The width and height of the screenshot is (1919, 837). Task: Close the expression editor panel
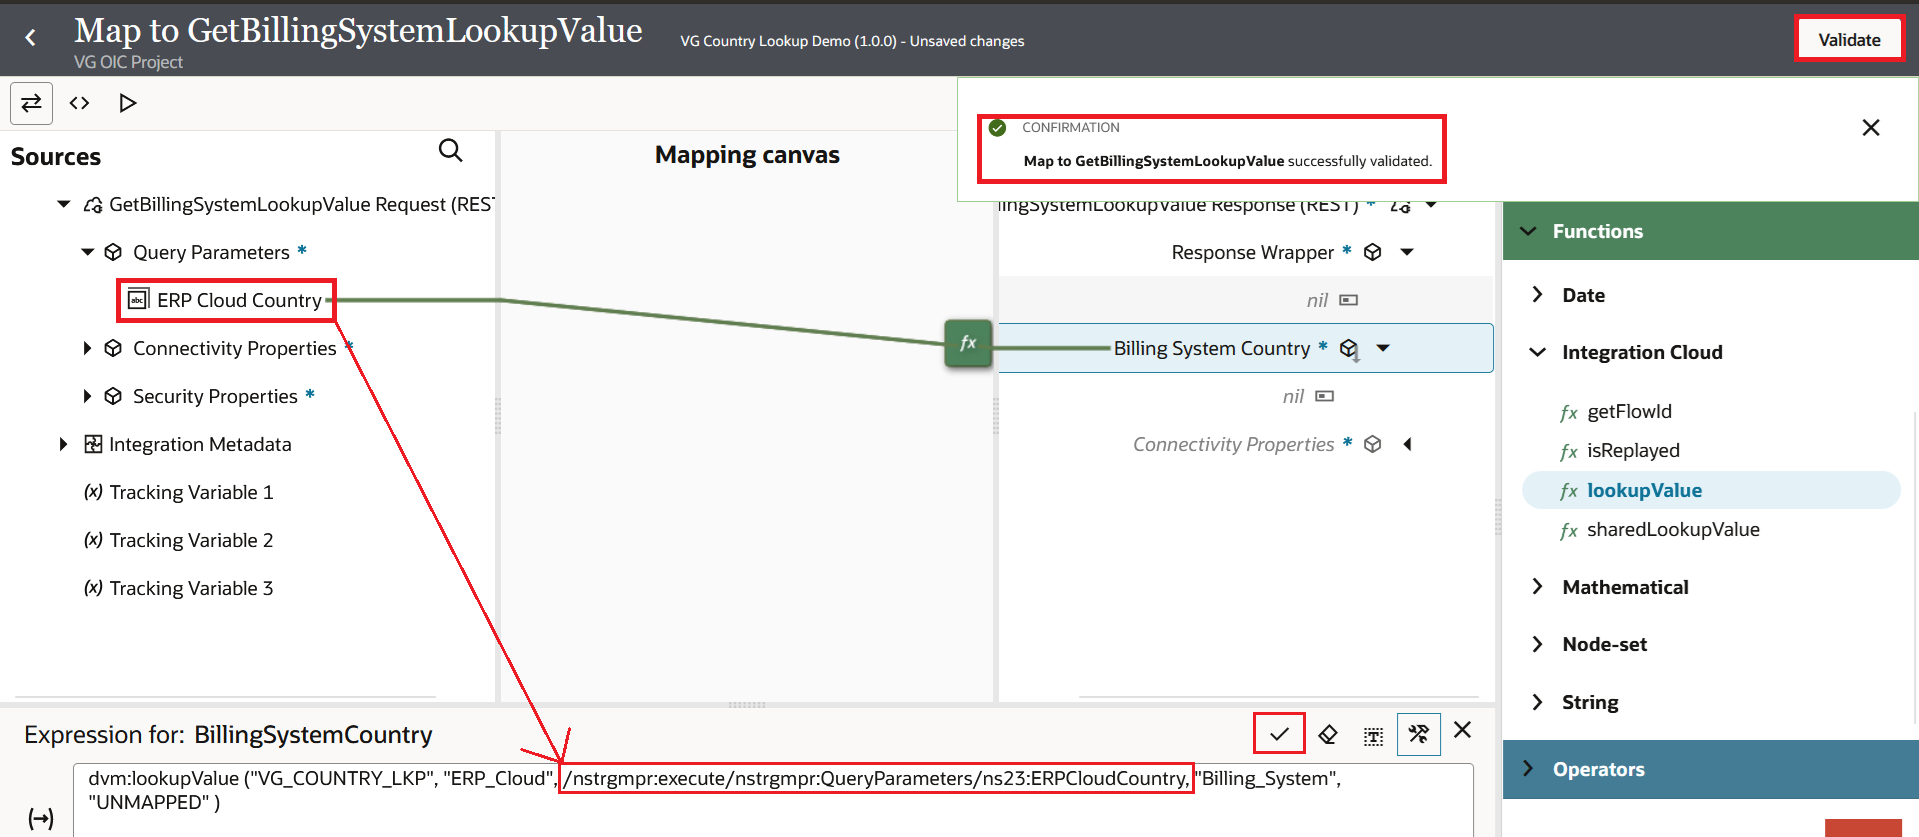pyautogui.click(x=1462, y=730)
